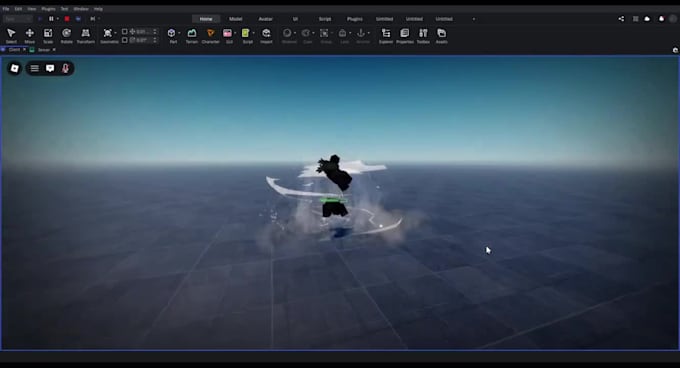The width and height of the screenshot is (680, 368).
Task: Open the test mode combo box
Action: click(x=17, y=19)
